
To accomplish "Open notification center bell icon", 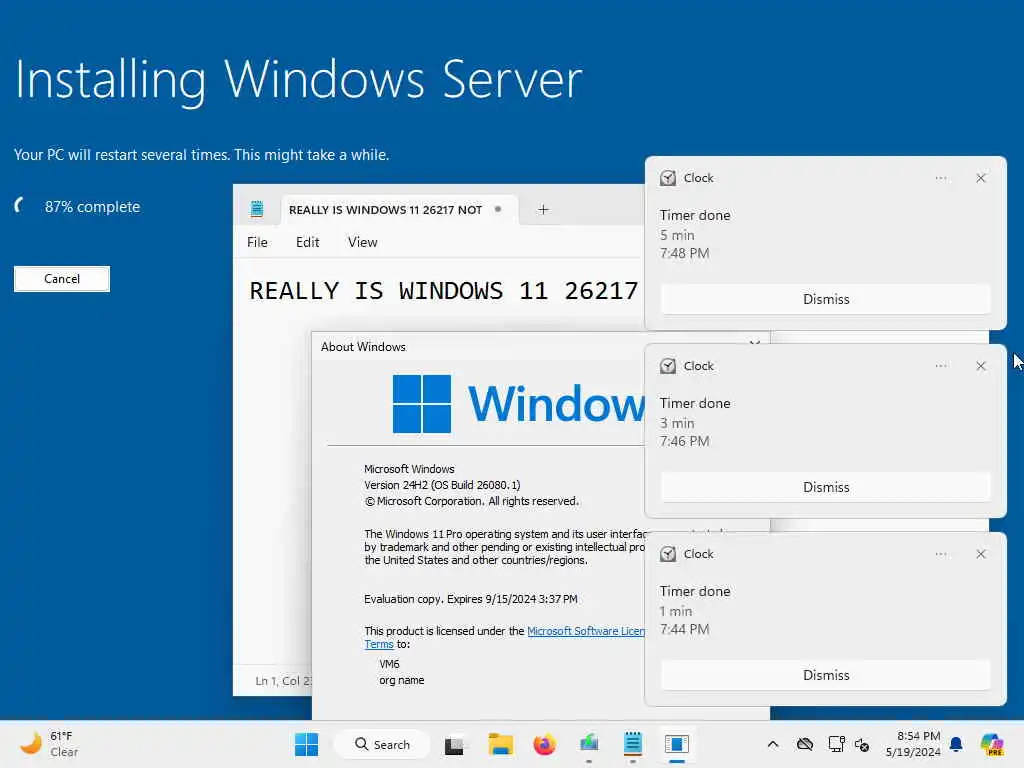I will 956,744.
